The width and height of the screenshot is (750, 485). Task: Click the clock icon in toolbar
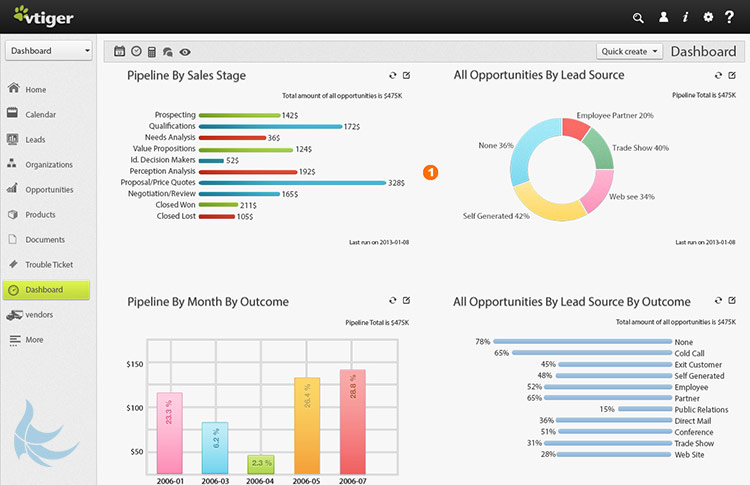pyautogui.click(x=136, y=51)
